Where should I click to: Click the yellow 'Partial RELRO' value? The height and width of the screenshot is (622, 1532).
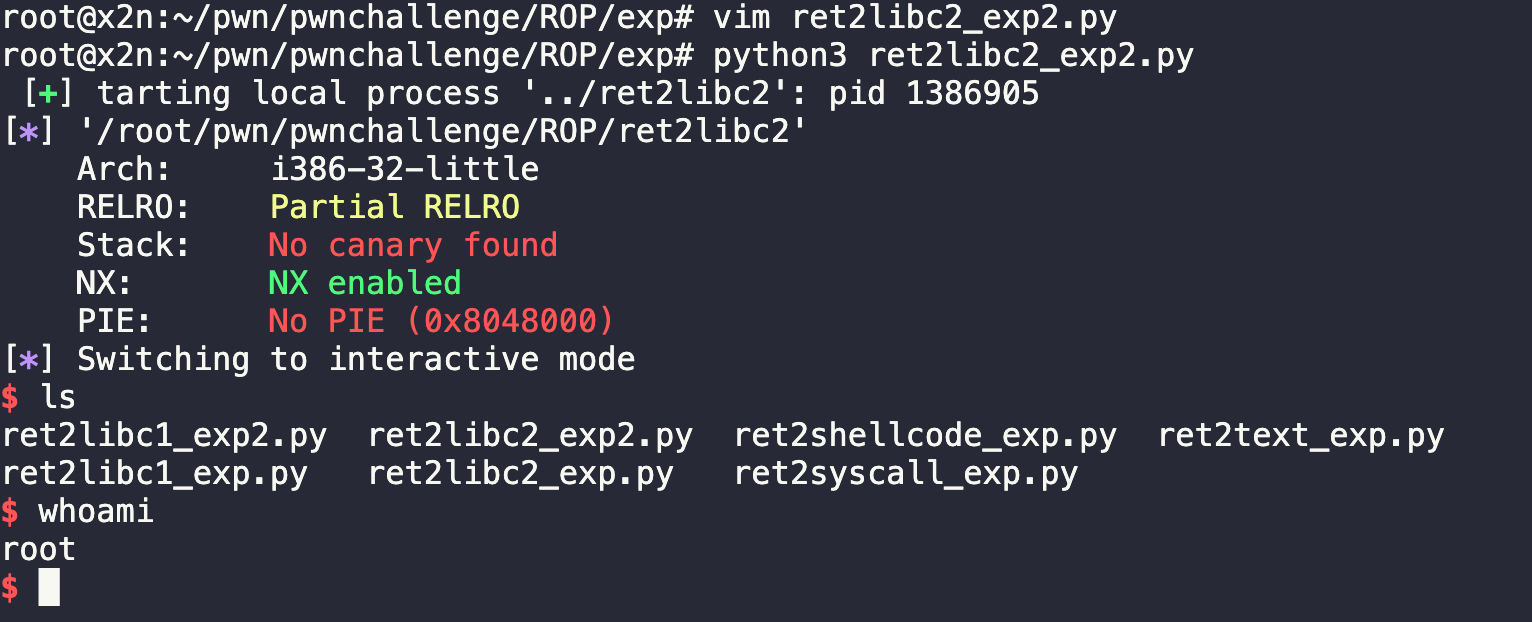click(395, 207)
